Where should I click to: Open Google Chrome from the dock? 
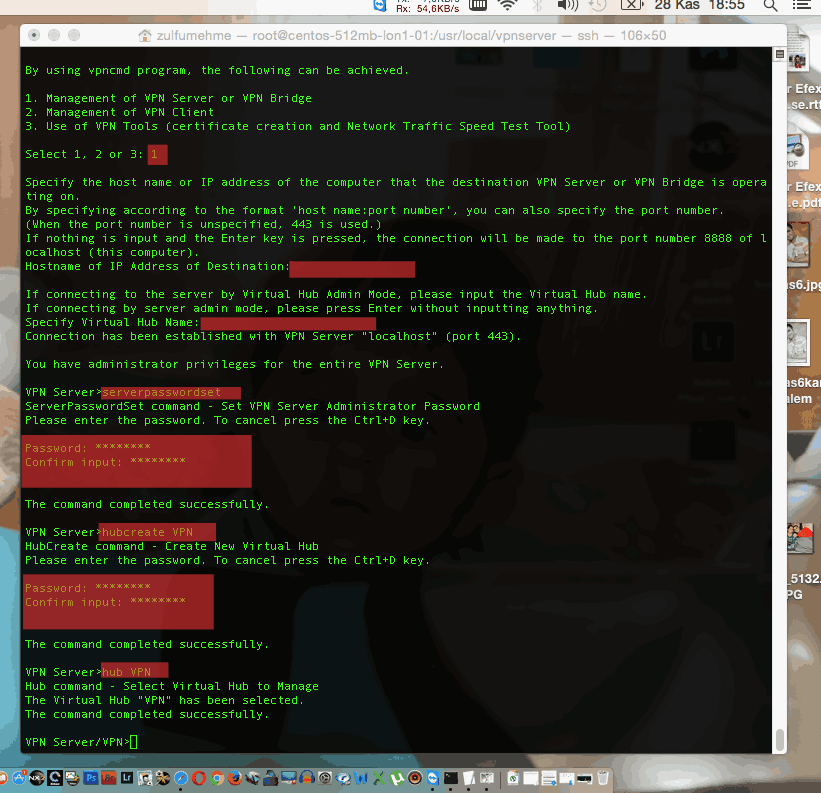217,777
